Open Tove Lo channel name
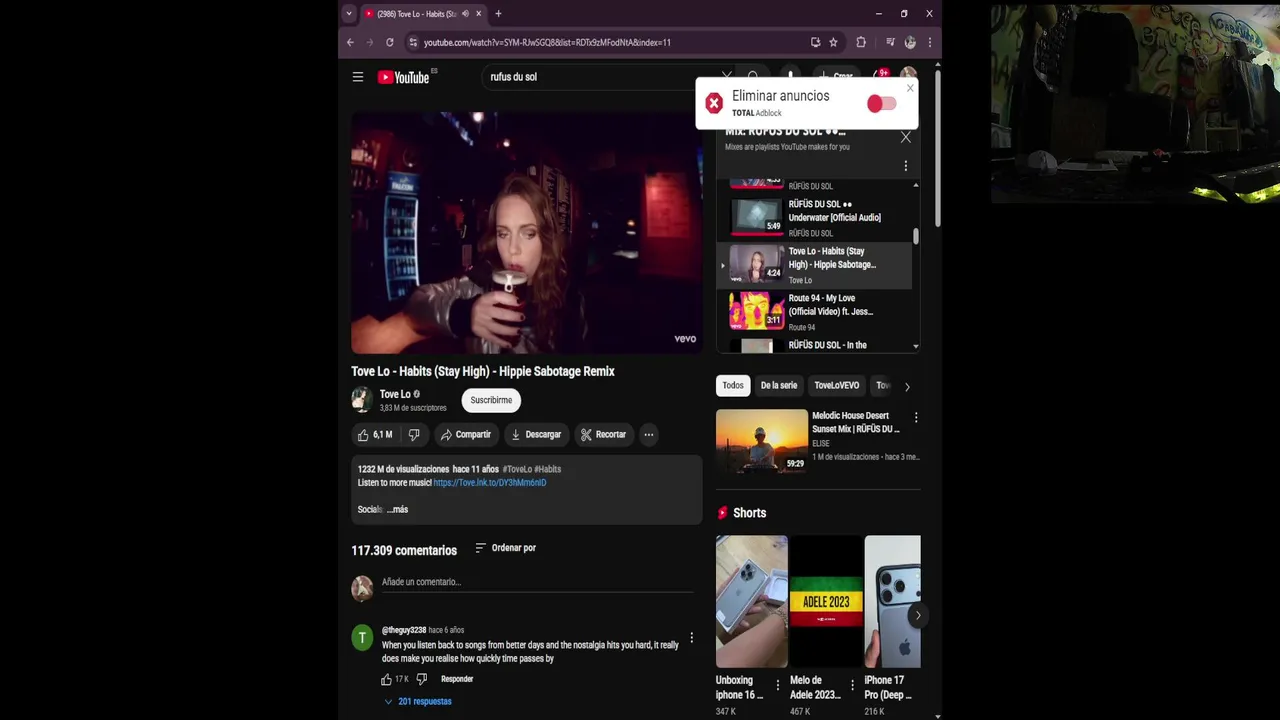Screen dimensions: 1280x720 [395, 394]
